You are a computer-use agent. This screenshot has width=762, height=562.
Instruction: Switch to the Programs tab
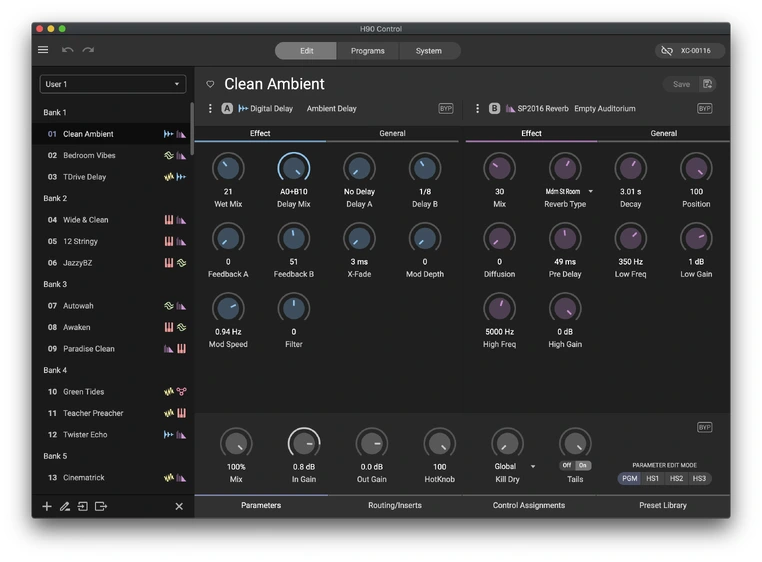point(368,51)
